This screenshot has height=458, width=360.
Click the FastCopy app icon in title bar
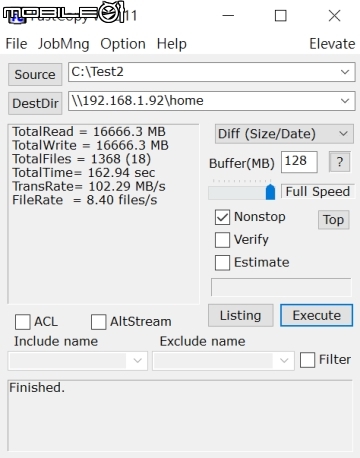[17, 17]
